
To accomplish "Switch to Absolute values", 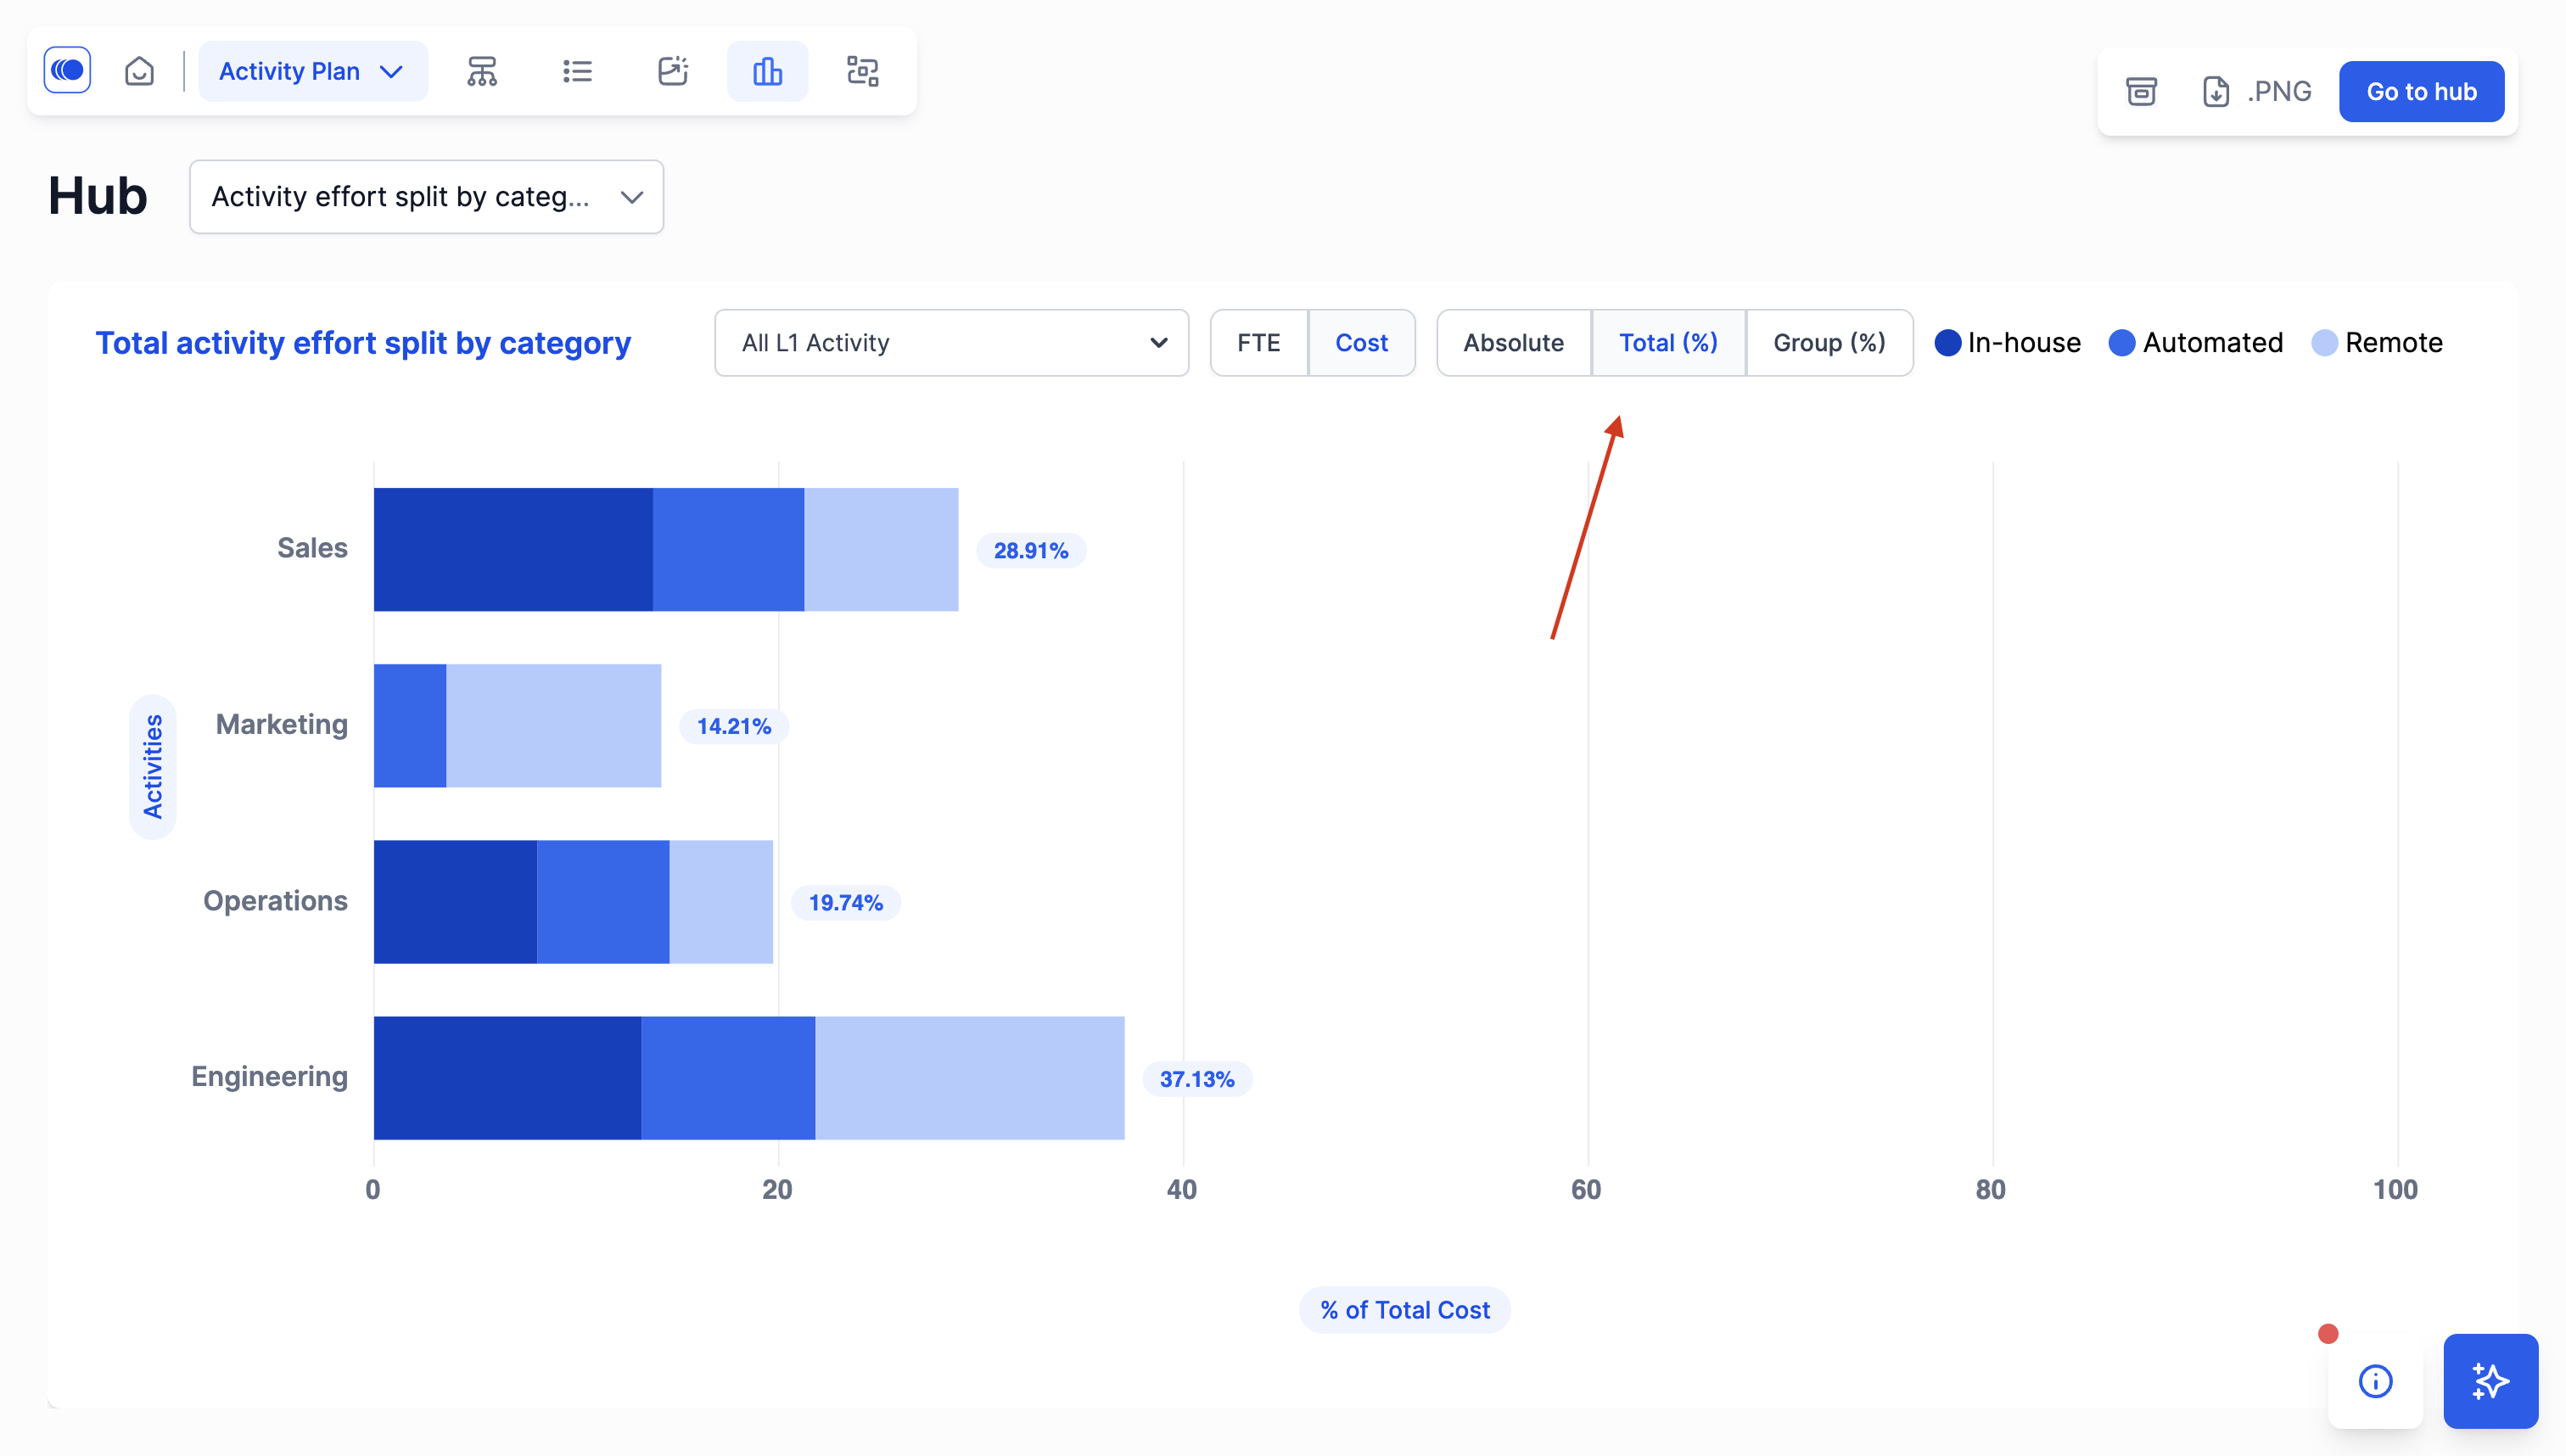I will [x=1513, y=343].
